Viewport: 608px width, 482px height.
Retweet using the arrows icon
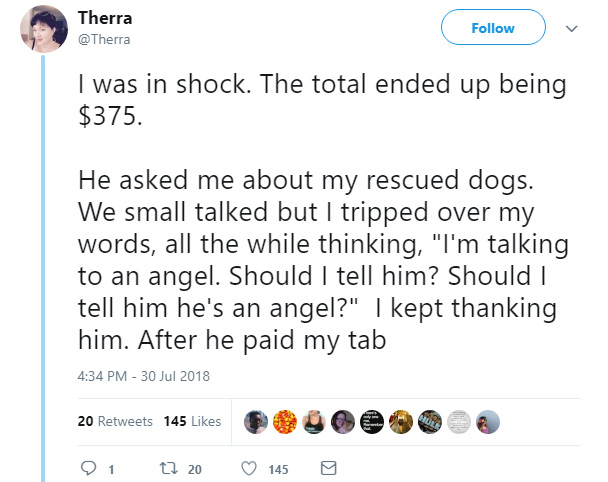click(169, 468)
